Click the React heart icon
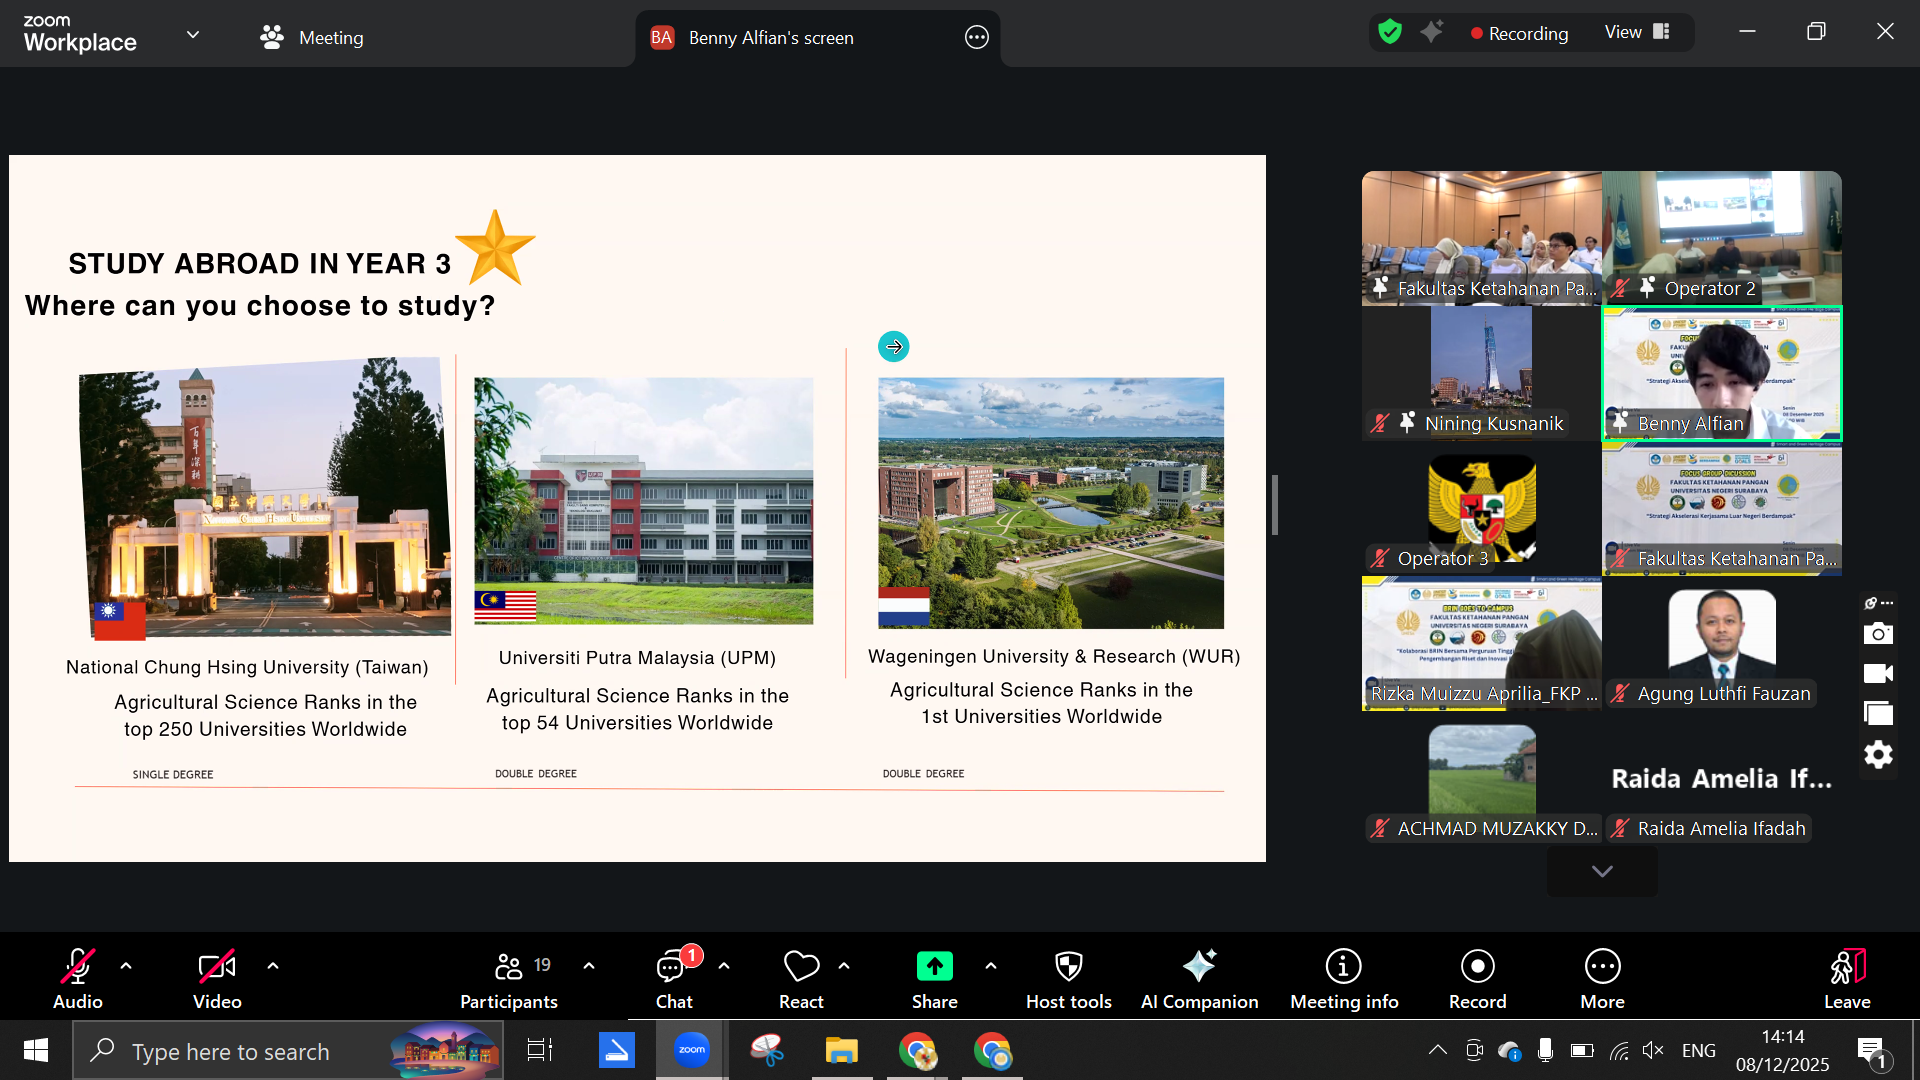 tap(801, 967)
